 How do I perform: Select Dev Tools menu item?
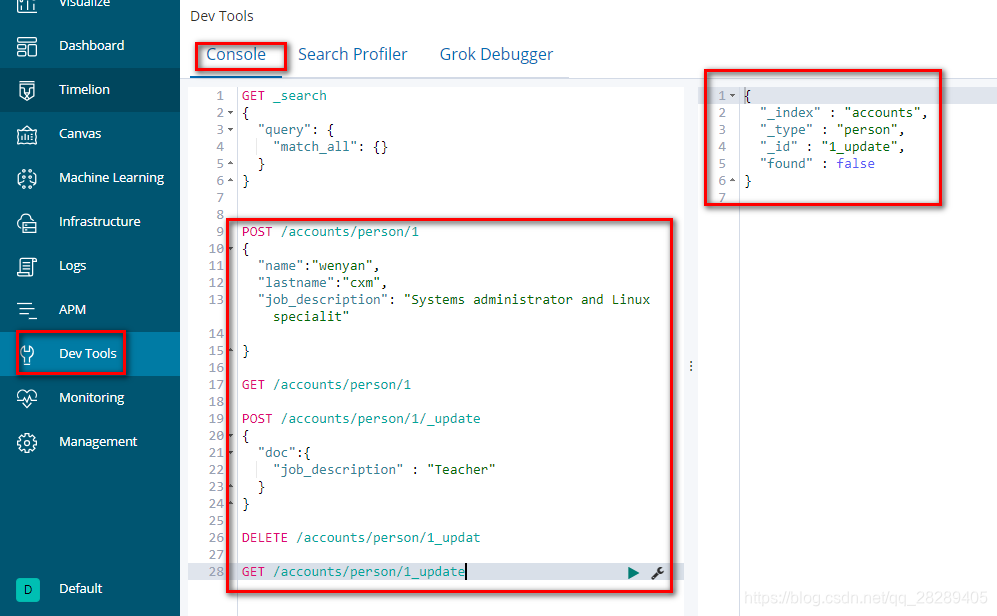[88, 353]
